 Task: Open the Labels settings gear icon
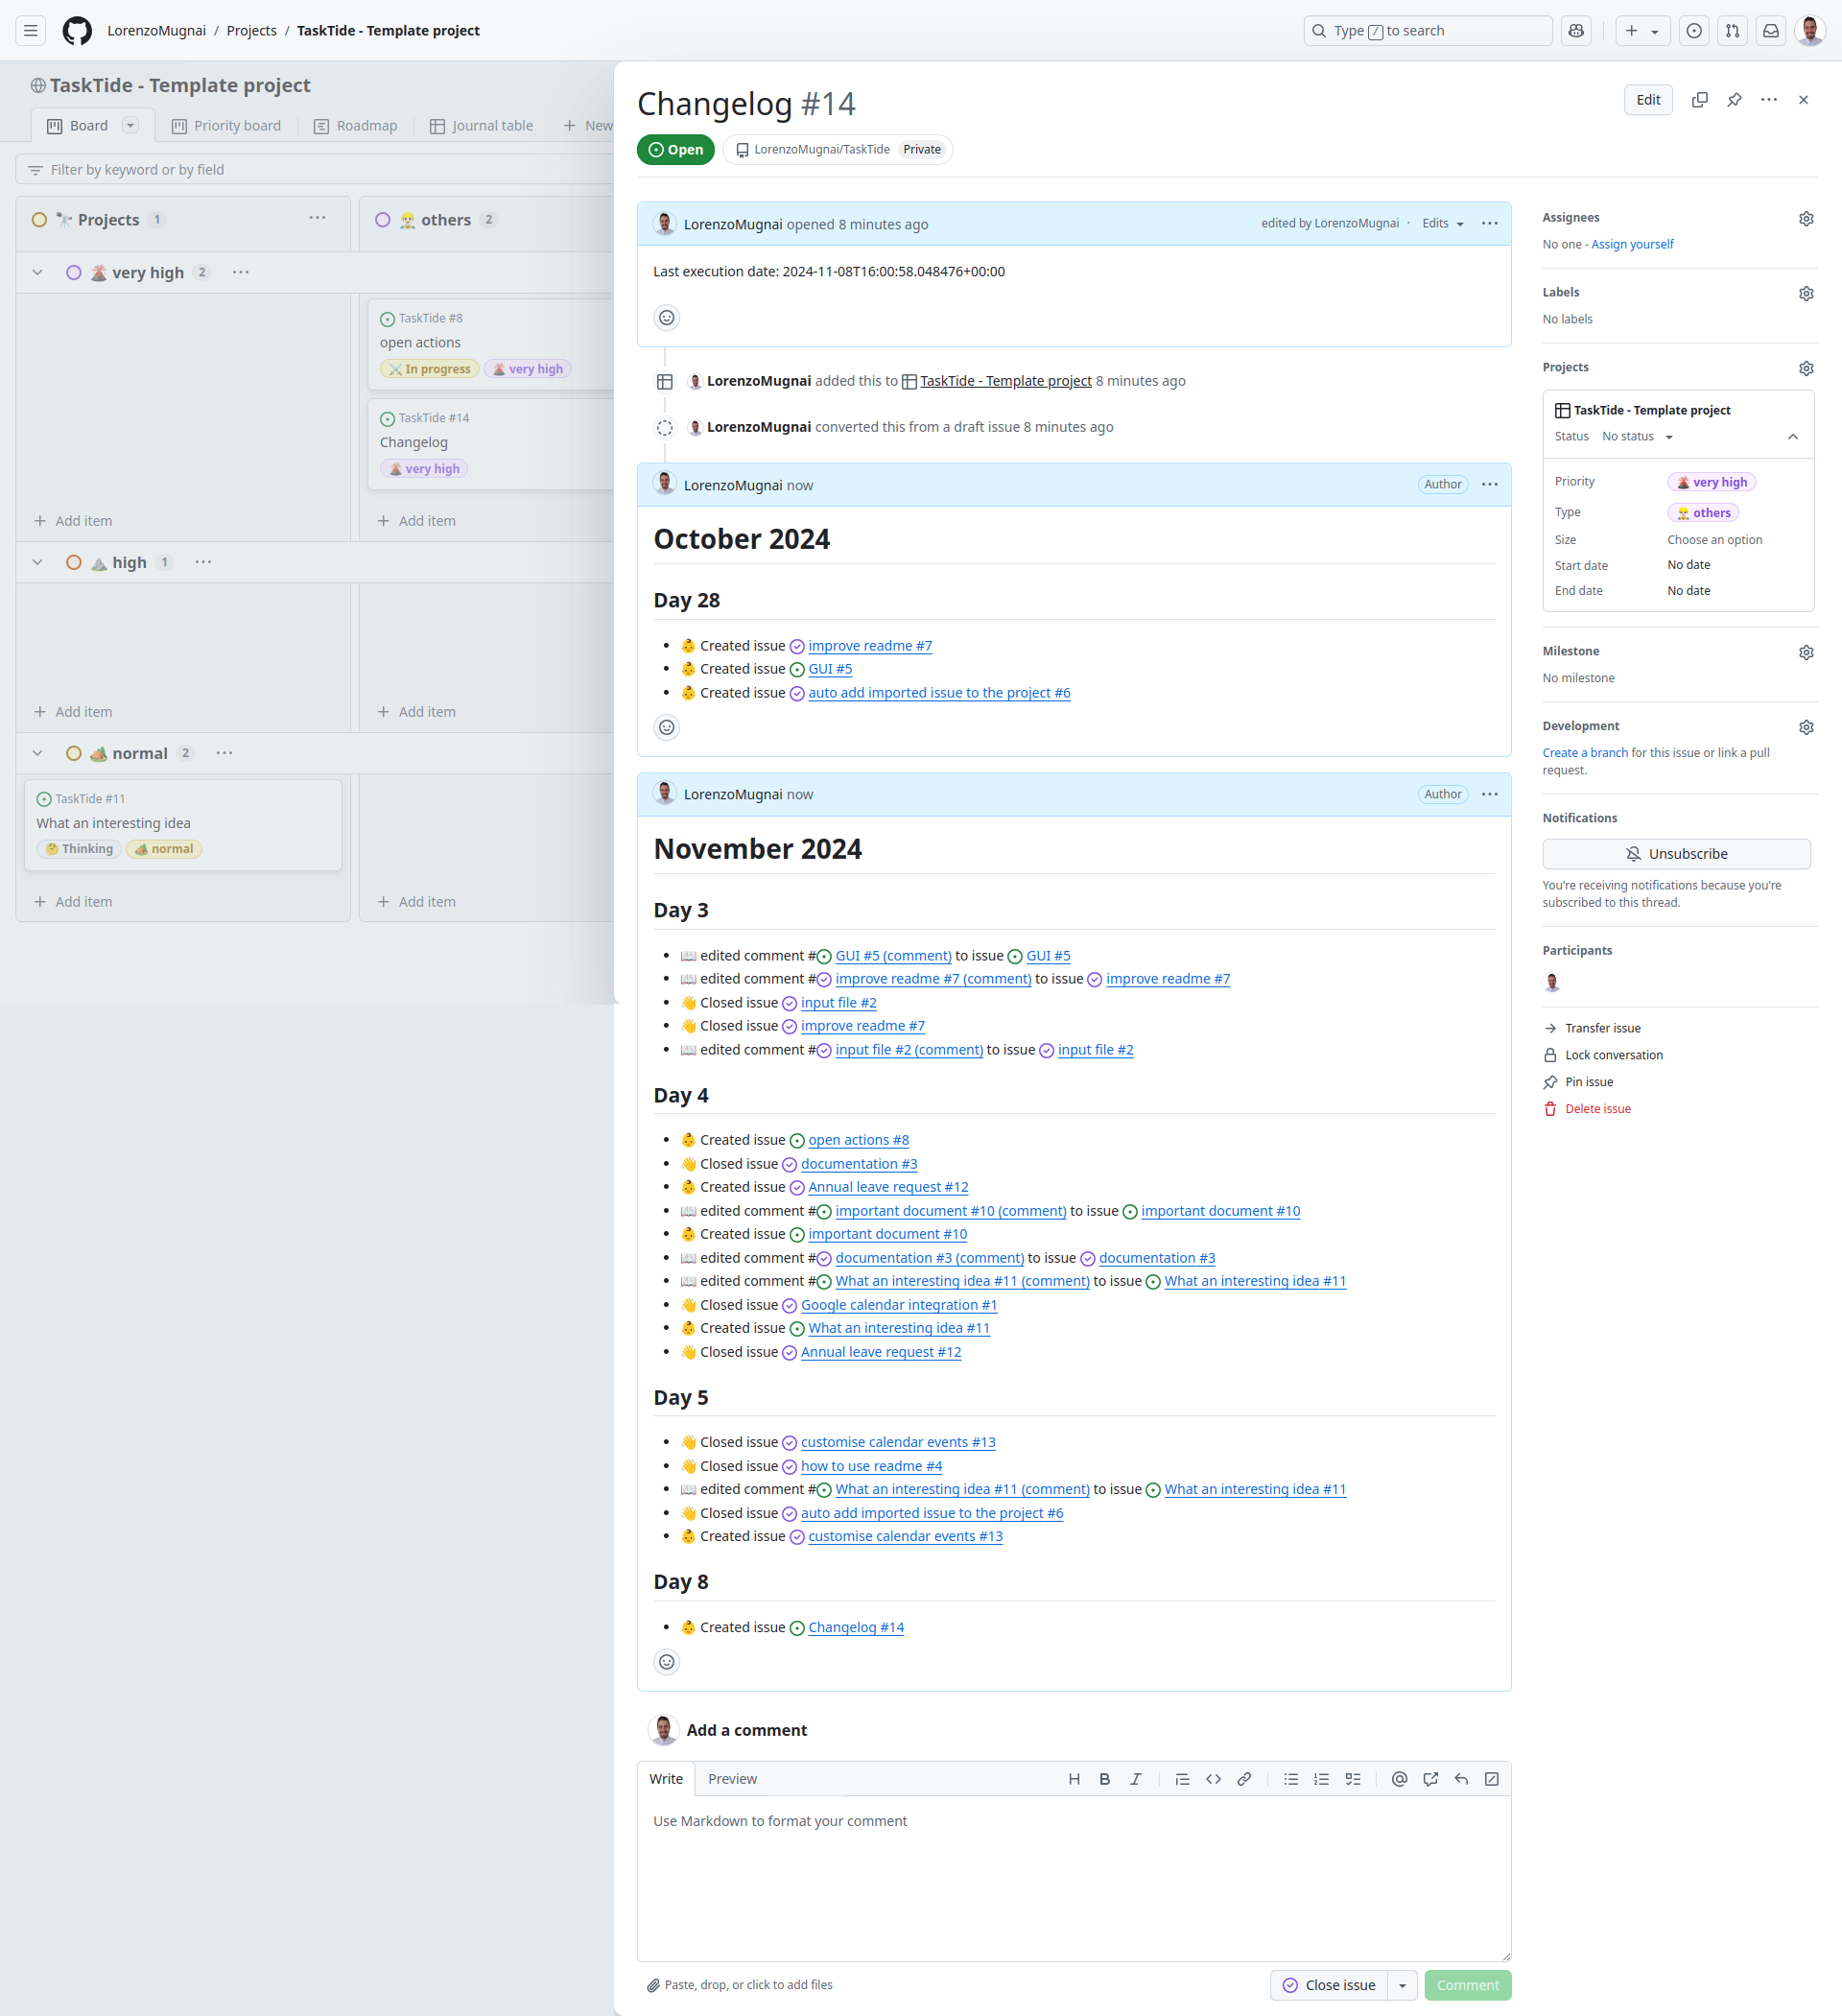[x=1806, y=294]
